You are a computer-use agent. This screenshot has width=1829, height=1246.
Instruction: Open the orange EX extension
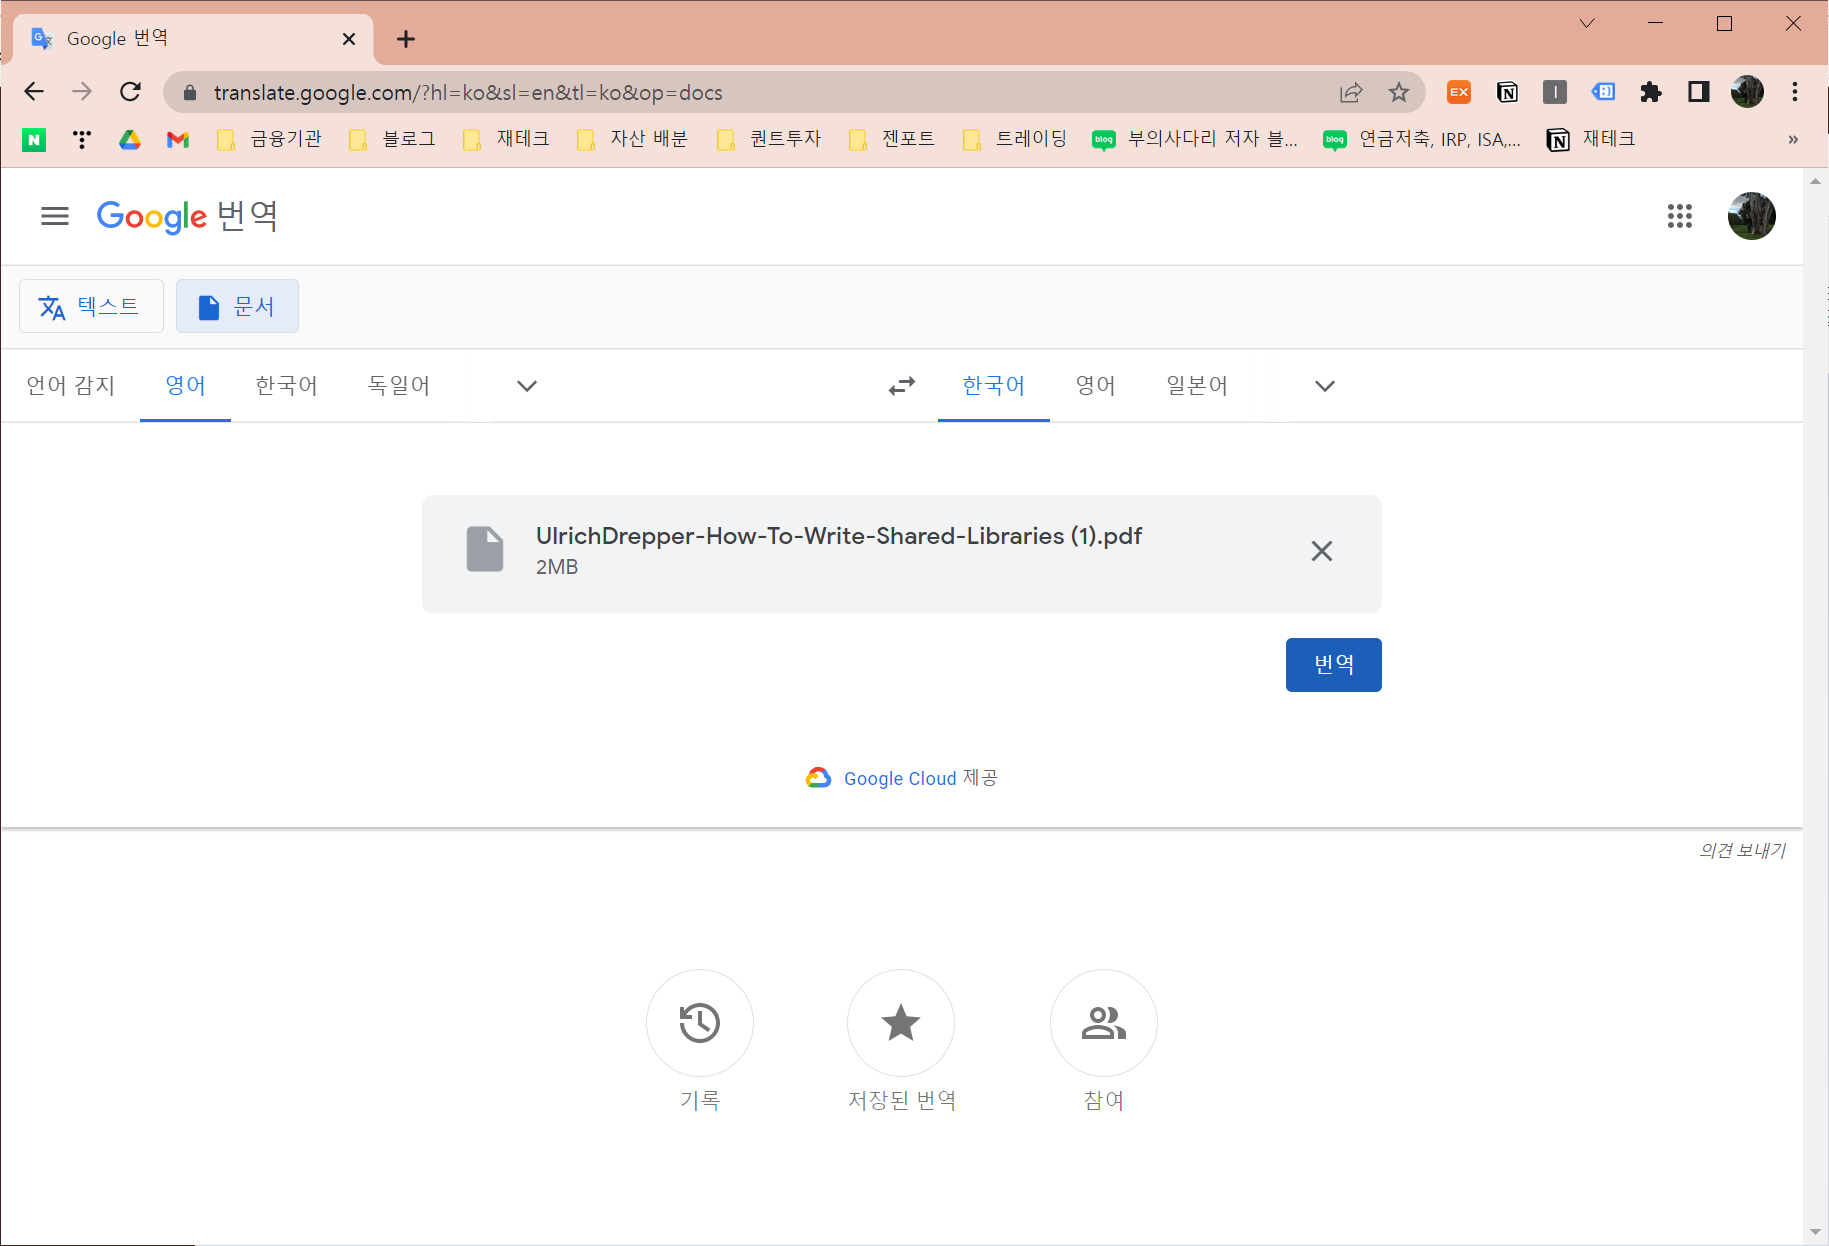tap(1459, 92)
